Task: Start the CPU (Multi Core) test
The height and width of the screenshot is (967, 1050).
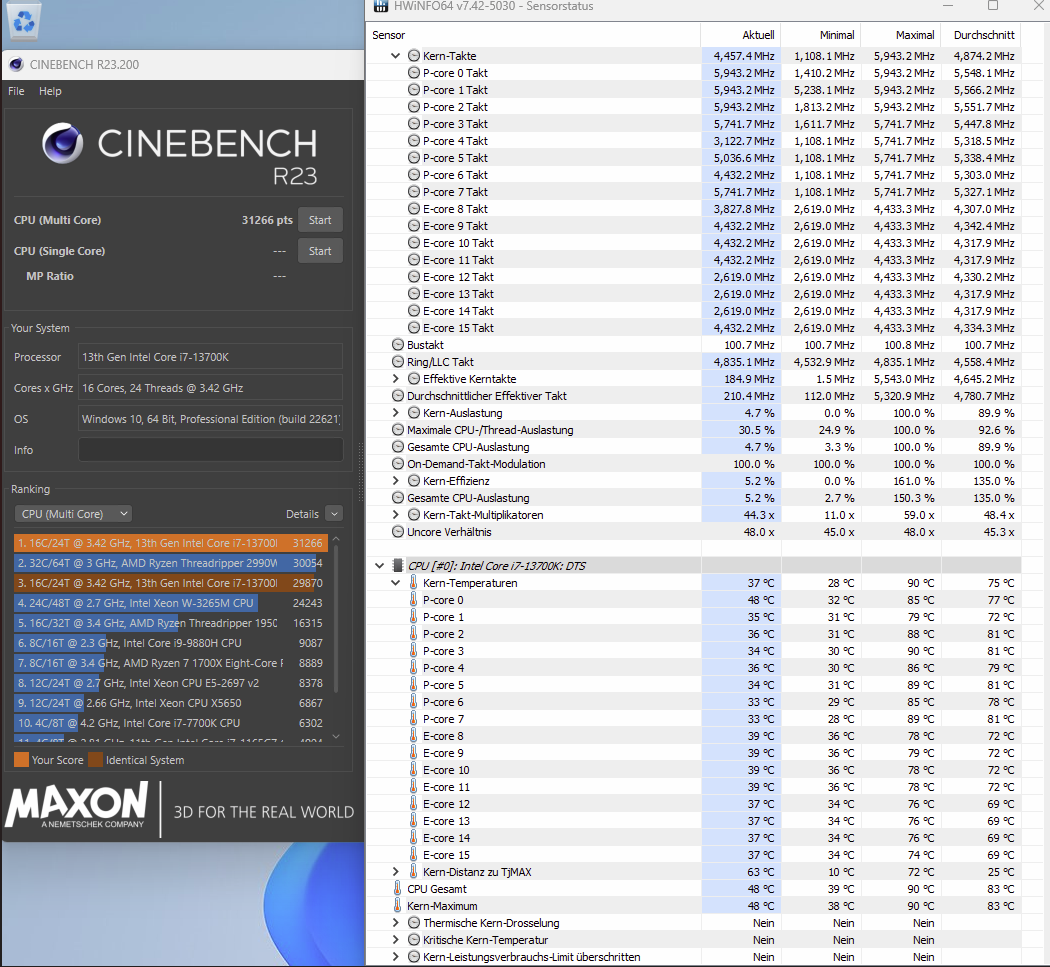Action: pyautogui.click(x=320, y=220)
